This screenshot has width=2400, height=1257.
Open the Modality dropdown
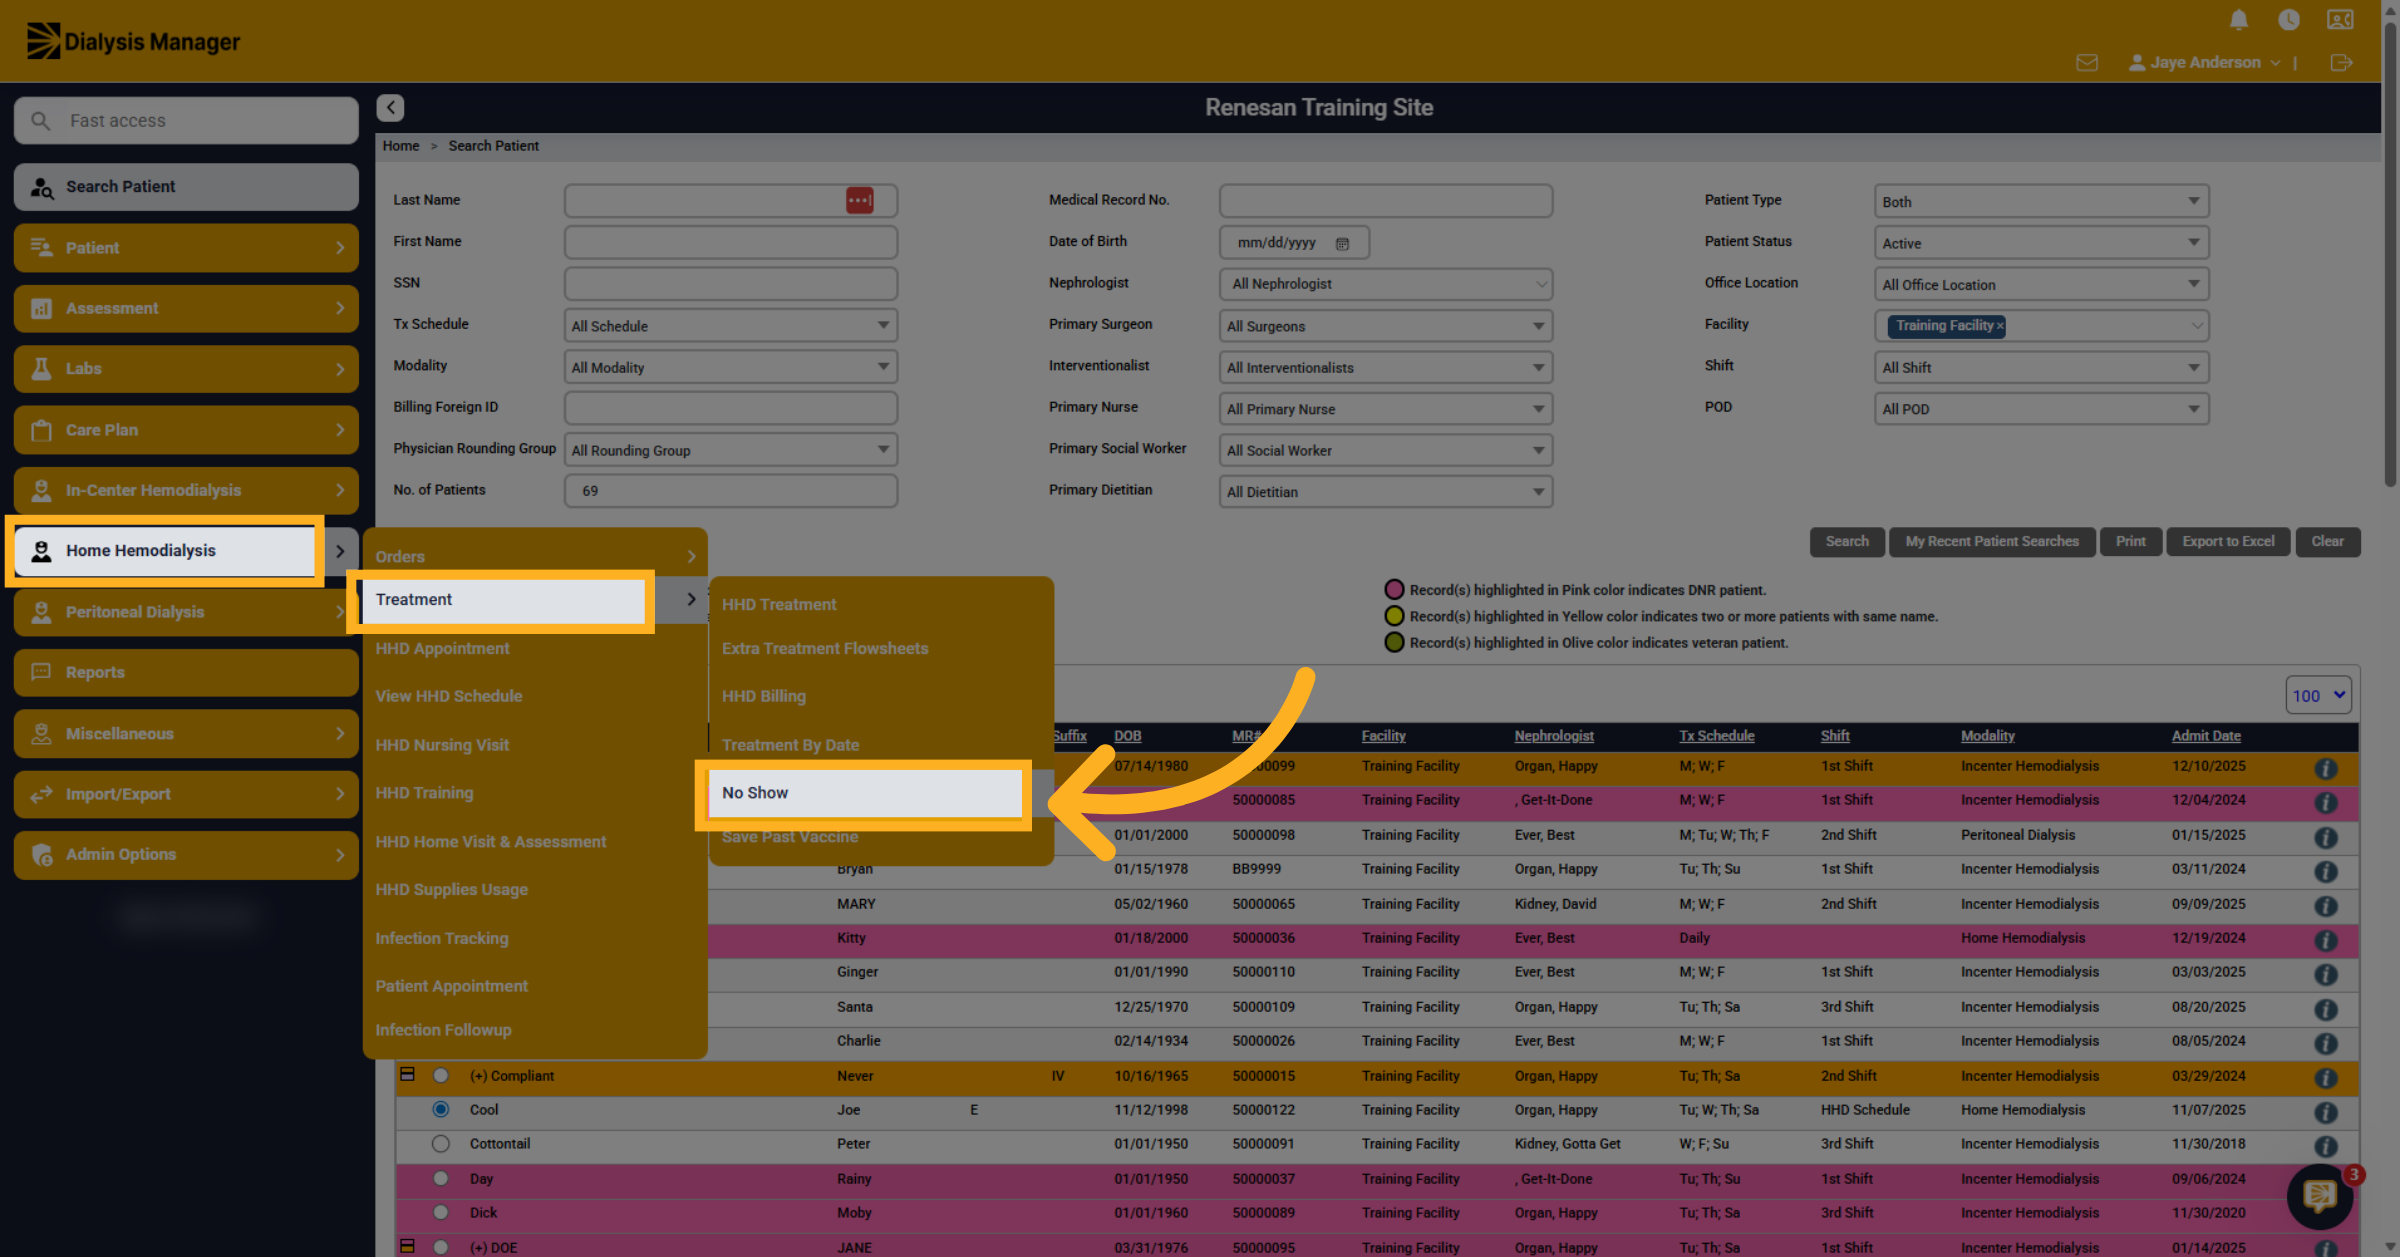(x=730, y=367)
